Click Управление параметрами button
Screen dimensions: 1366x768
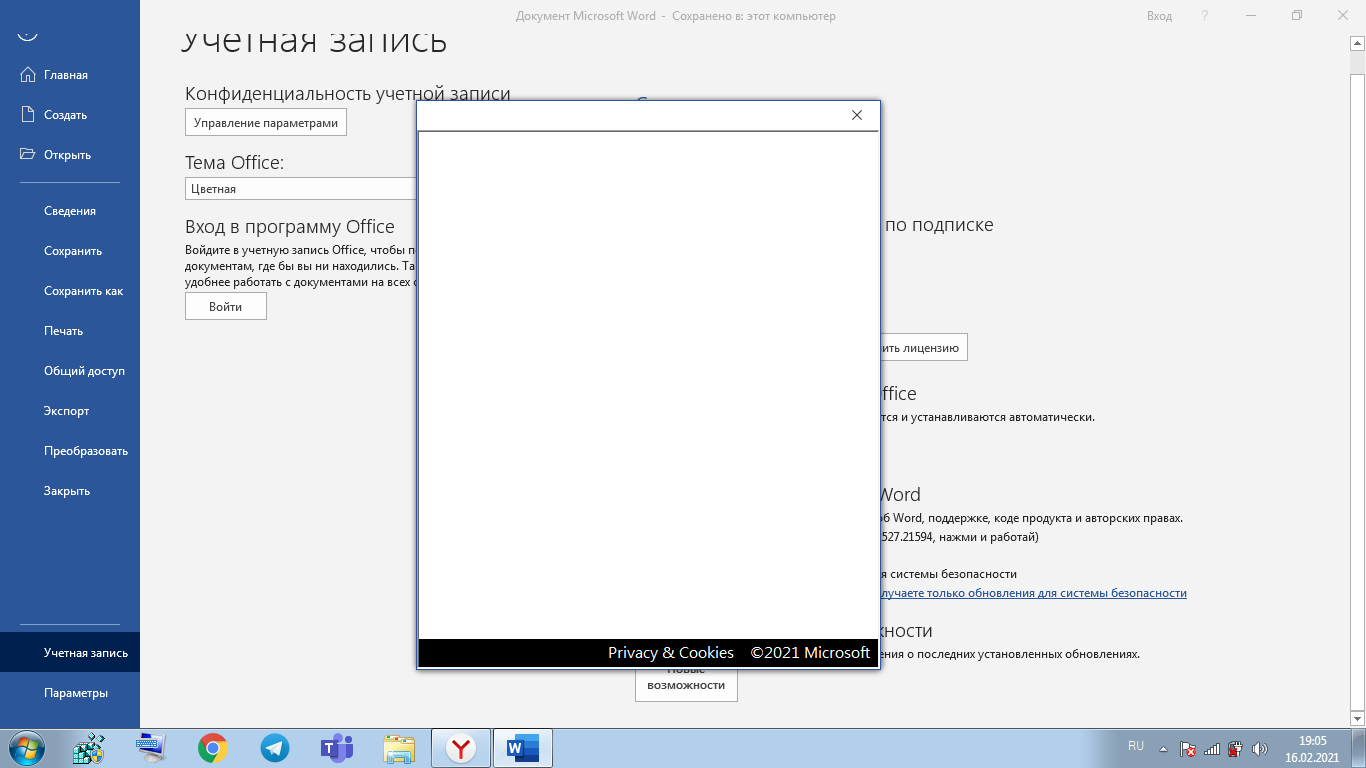pyautogui.click(x=266, y=123)
